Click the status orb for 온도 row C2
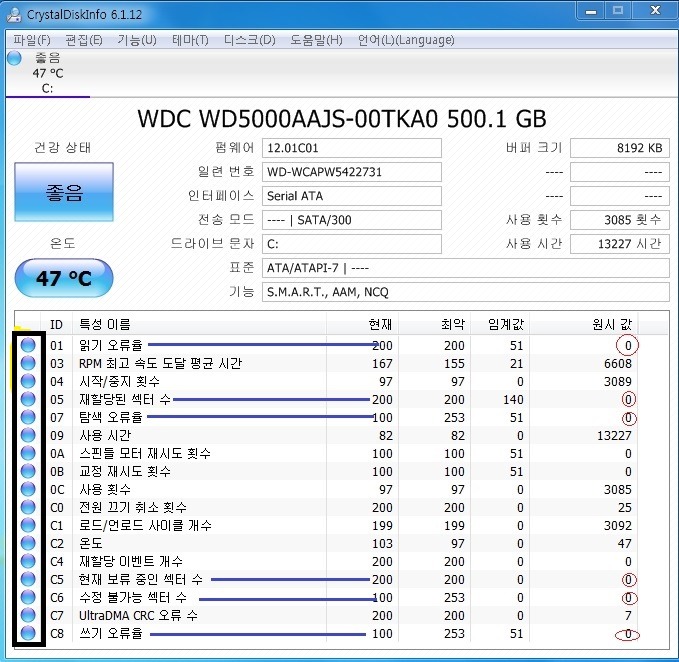 [27, 543]
